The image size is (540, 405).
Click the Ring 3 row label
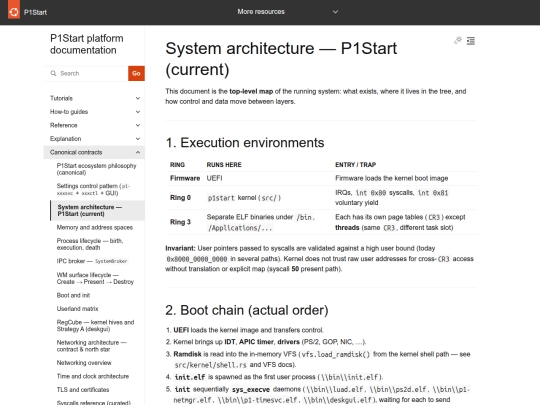[x=180, y=222]
